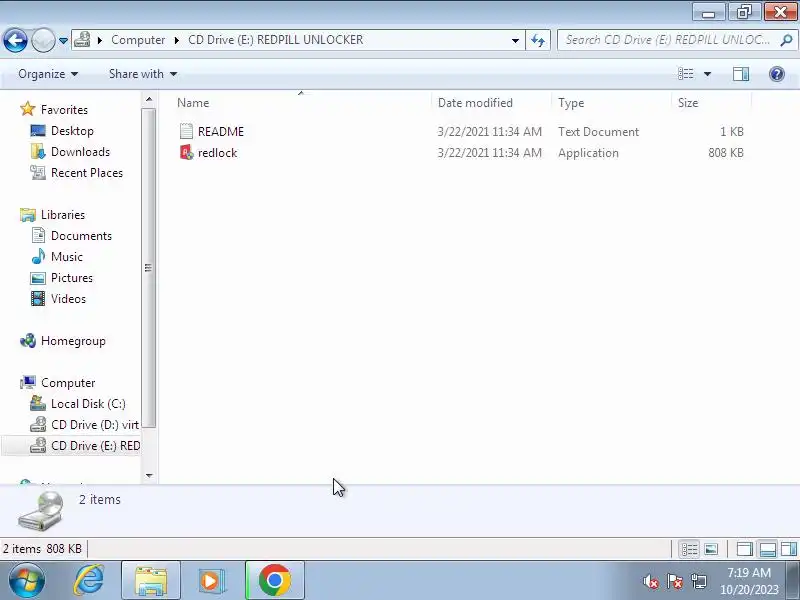Image resolution: width=800 pixels, height=600 pixels.
Task: Open Homegroup in the navigation pane
Action: (x=73, y=341)
